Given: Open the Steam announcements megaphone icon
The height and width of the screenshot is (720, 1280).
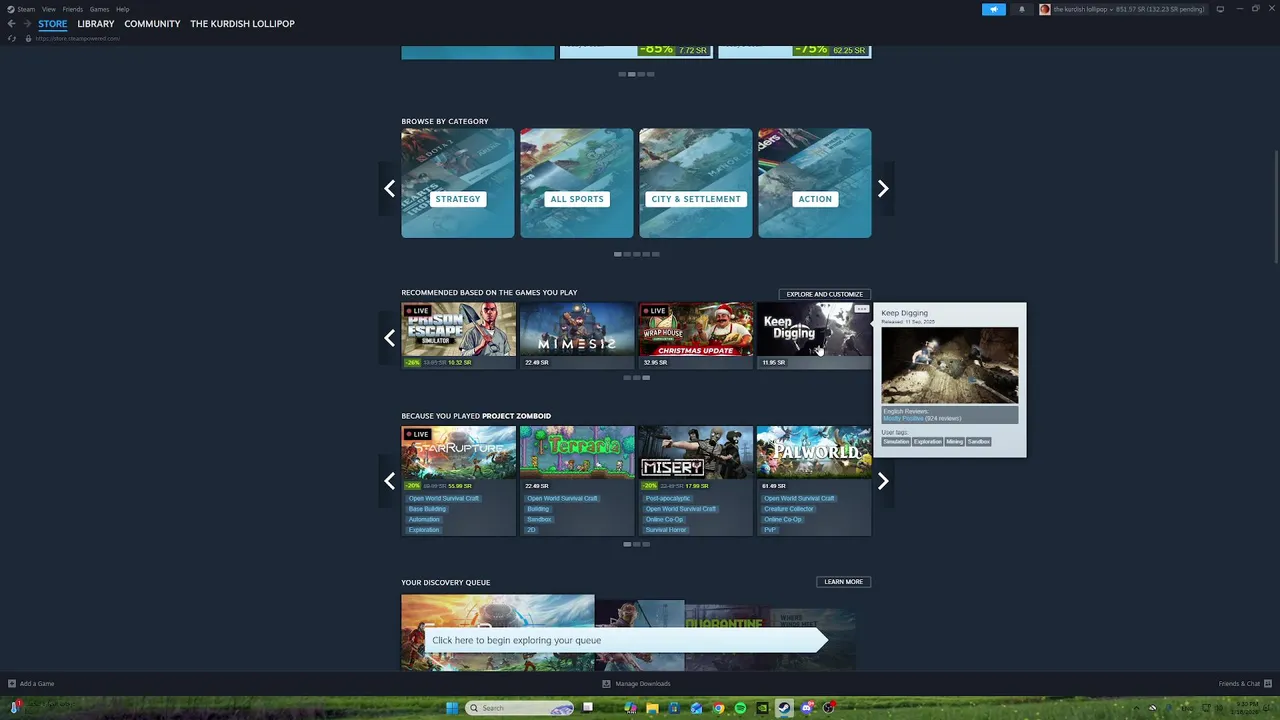Looking at the screenshot, I should point(994,9).
